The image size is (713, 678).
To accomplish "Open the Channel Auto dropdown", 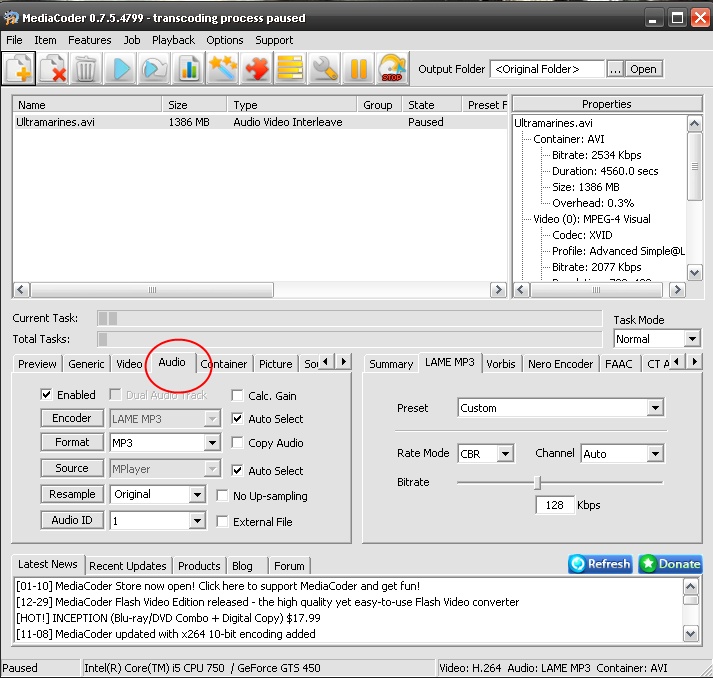I will tap(655, 453).
